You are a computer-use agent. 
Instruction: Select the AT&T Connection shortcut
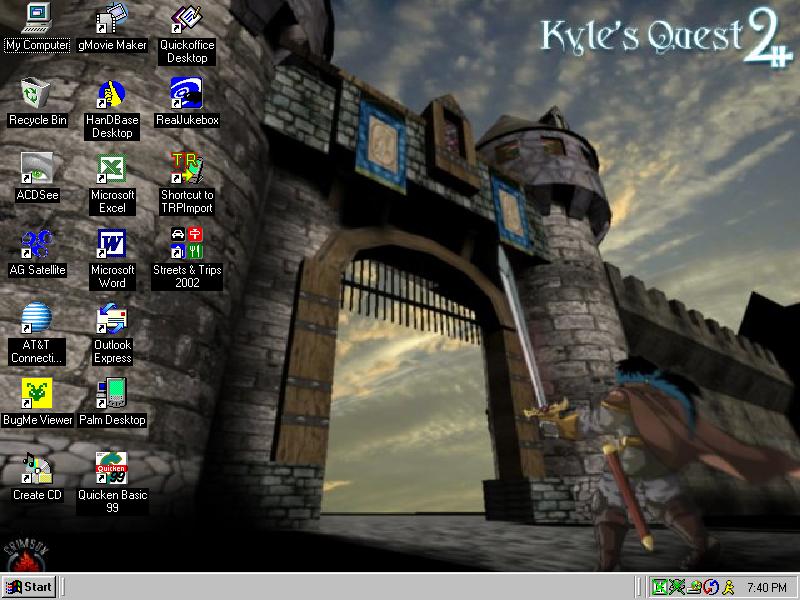point(37,318)
